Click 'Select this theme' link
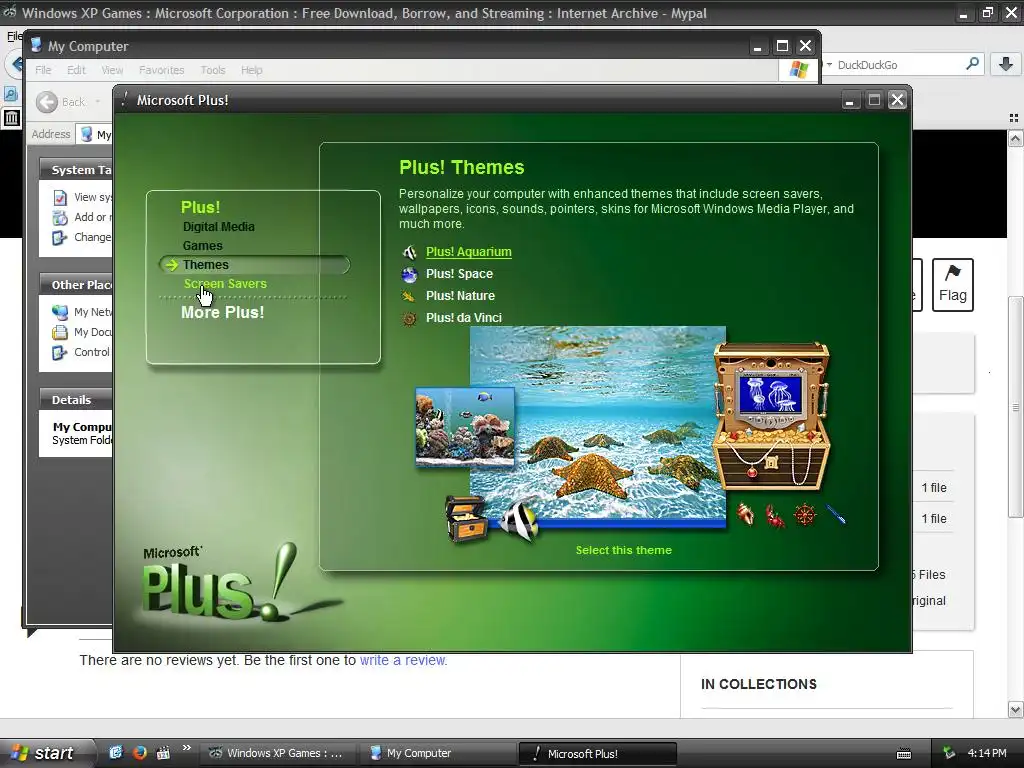This screenshot has width=1024, height=768. point(623,550)
